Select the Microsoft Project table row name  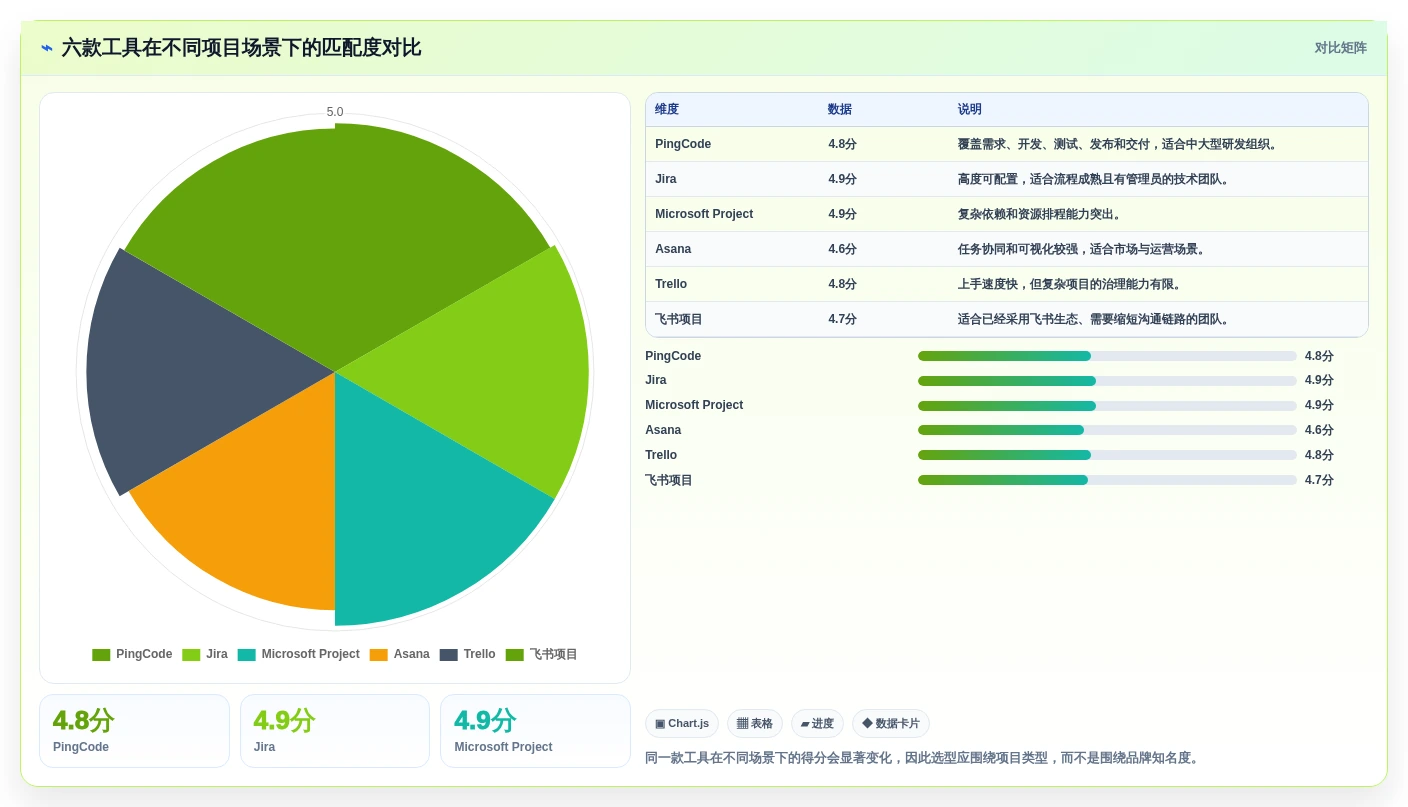point(704,214)
